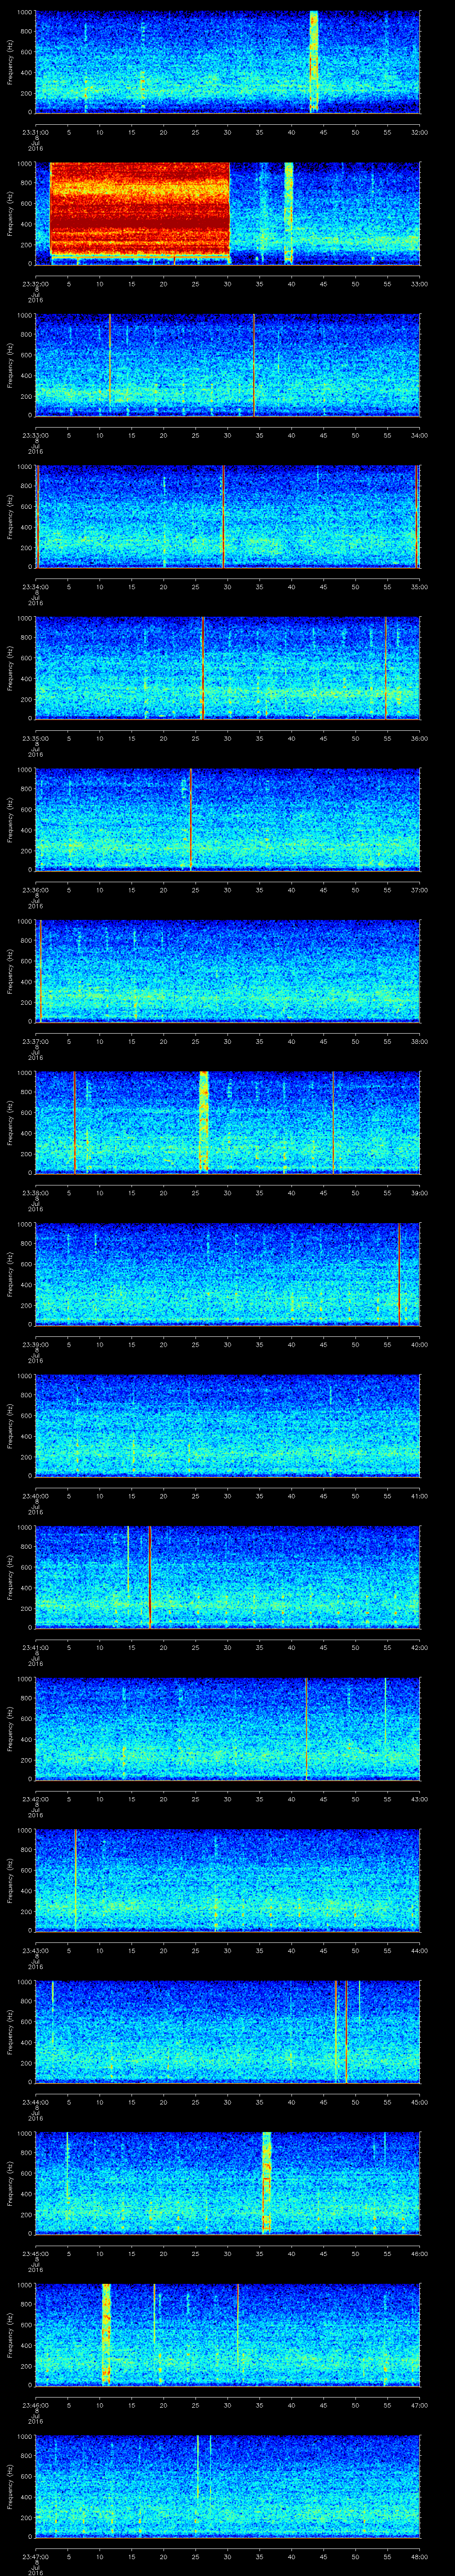Open the spectrogram panel starting at 23:35:00
The height and width of the screenshot is (2576, 455).
click(x=228, y=668)
